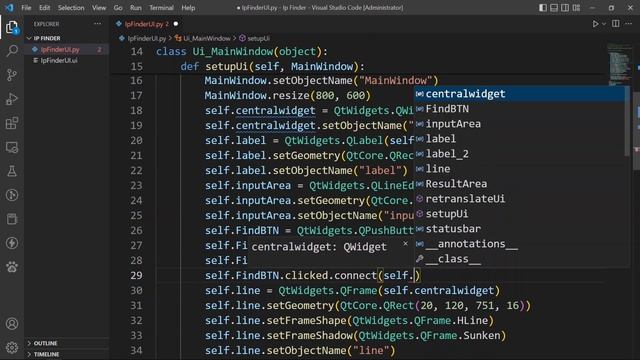Toggle primary side bar layout icon

tap(542, 8)
